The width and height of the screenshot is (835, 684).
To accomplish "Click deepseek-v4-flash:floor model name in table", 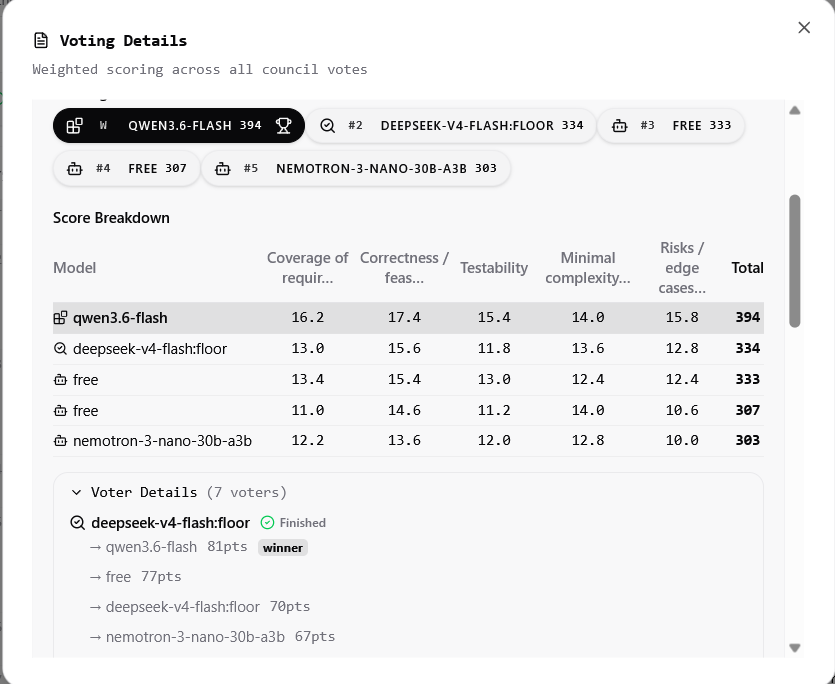I will point(150,348).
